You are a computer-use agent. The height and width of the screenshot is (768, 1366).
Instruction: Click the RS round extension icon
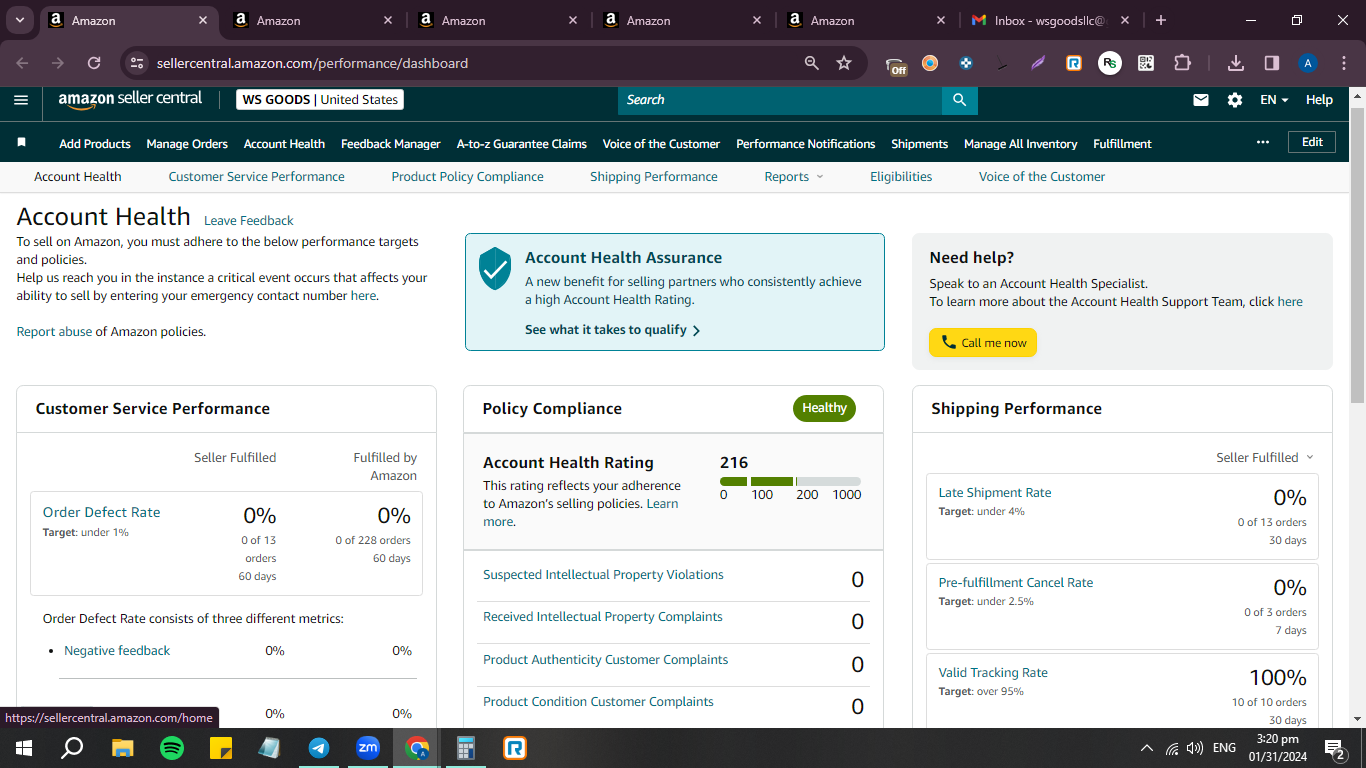click(x=1110, y=63)
